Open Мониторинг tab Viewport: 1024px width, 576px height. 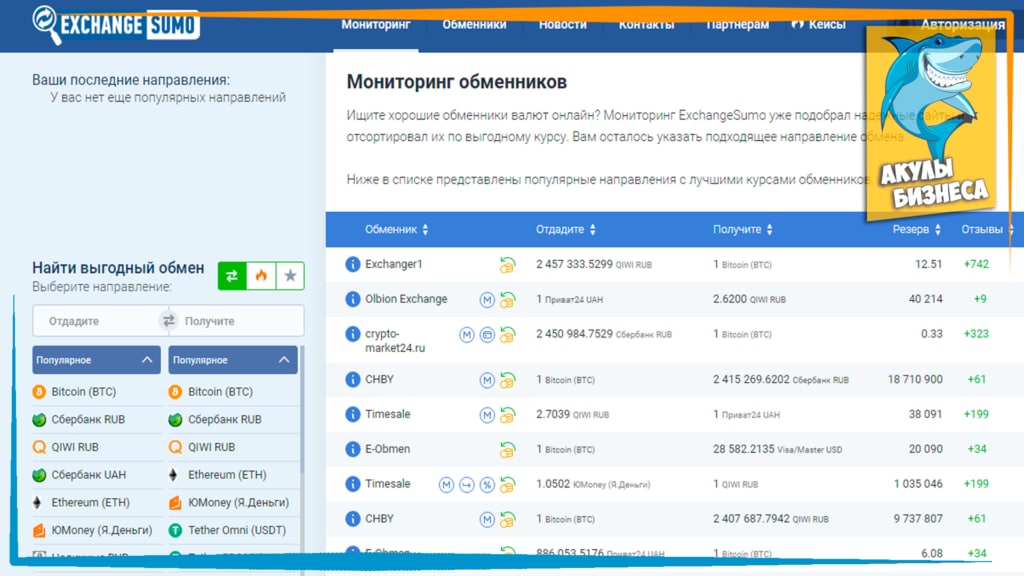tap(376, 25)
